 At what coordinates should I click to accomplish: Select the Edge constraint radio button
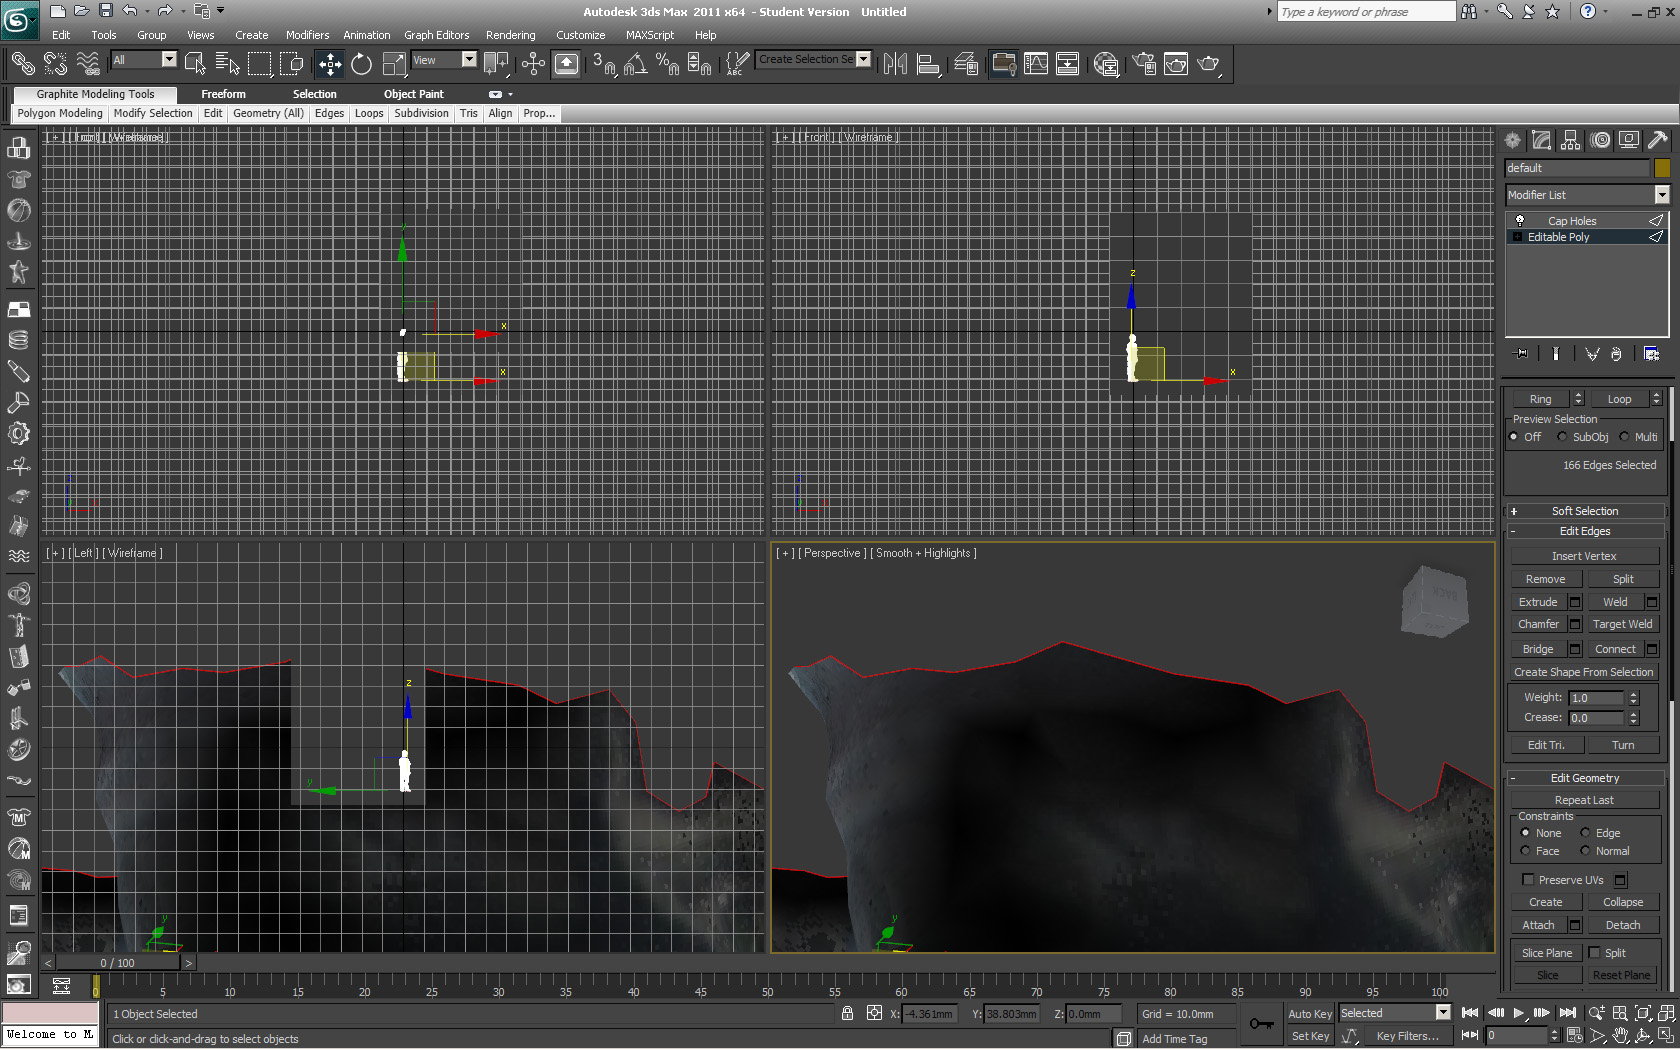coord(1585,833)
